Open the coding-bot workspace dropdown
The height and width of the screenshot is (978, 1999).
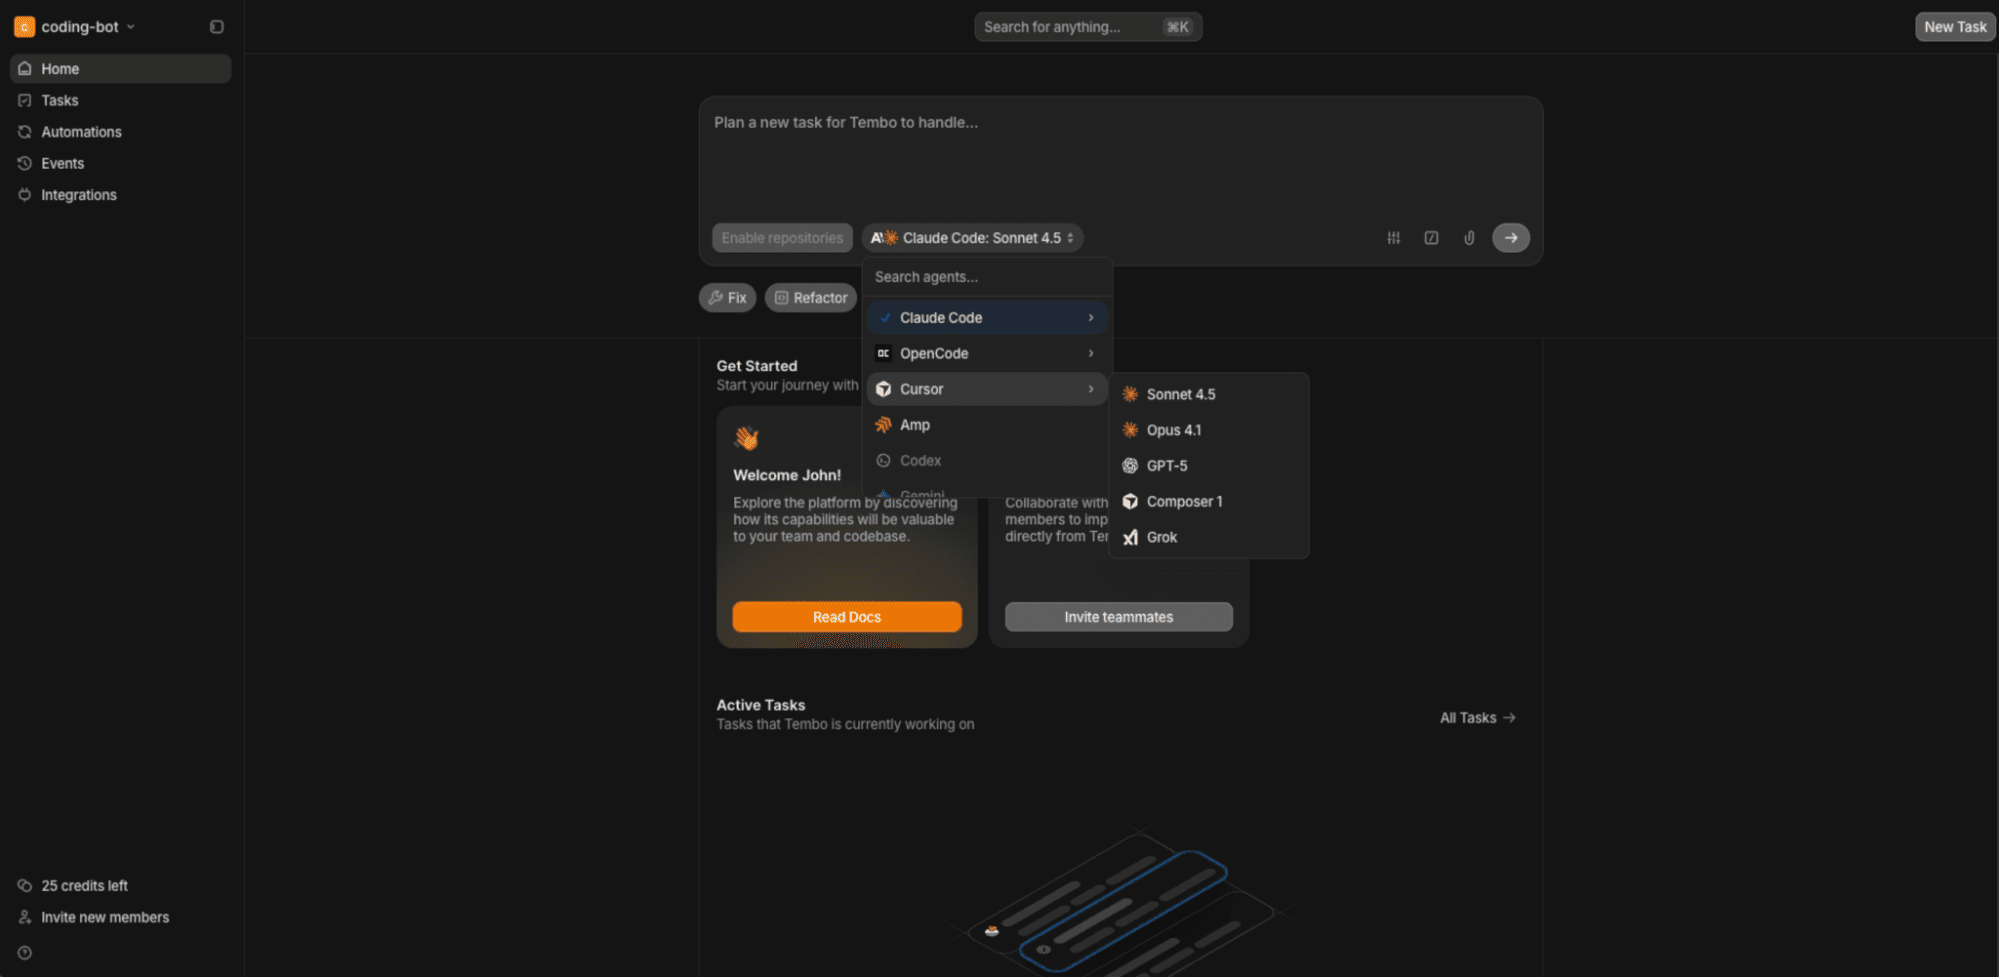pyautogui.click(x=80, y=26)
